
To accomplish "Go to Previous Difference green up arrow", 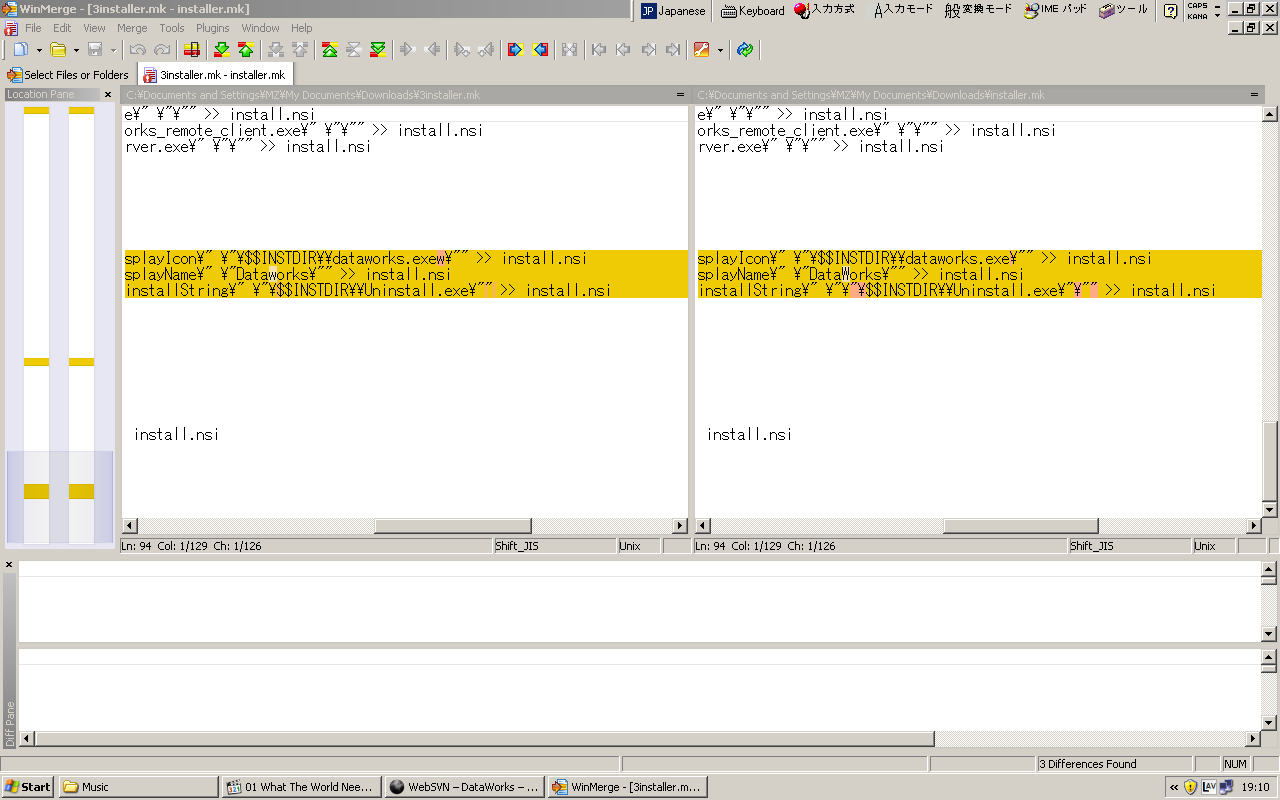I will tap(246, 49).
